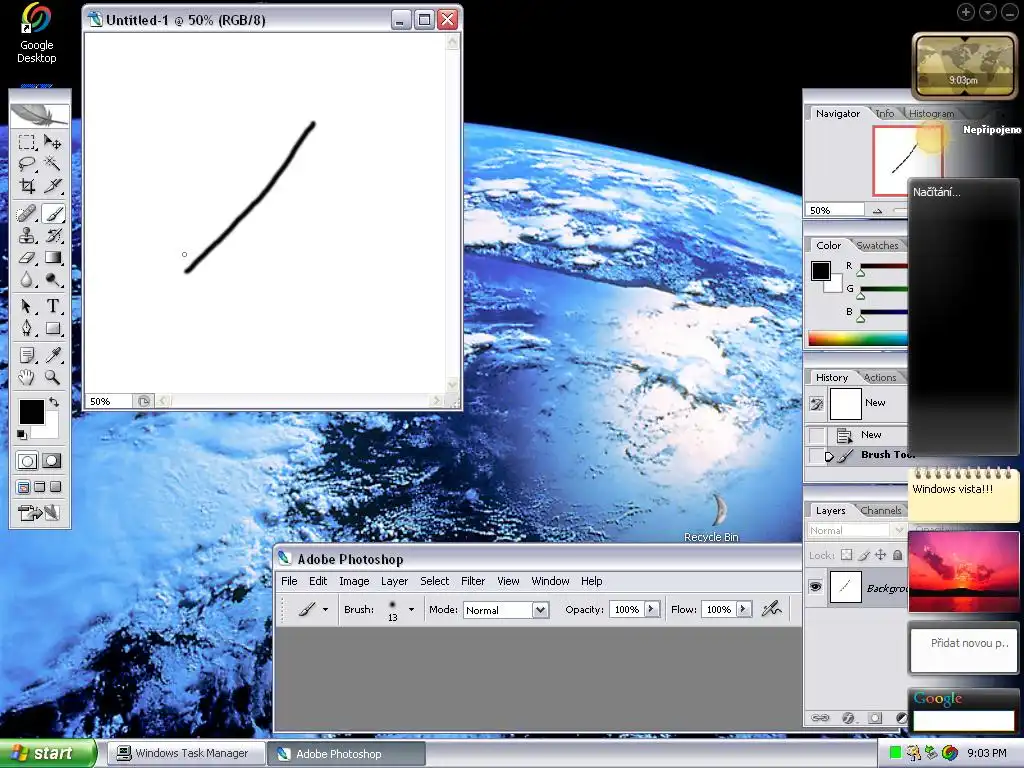Open the Filter menu

point(473,581)
